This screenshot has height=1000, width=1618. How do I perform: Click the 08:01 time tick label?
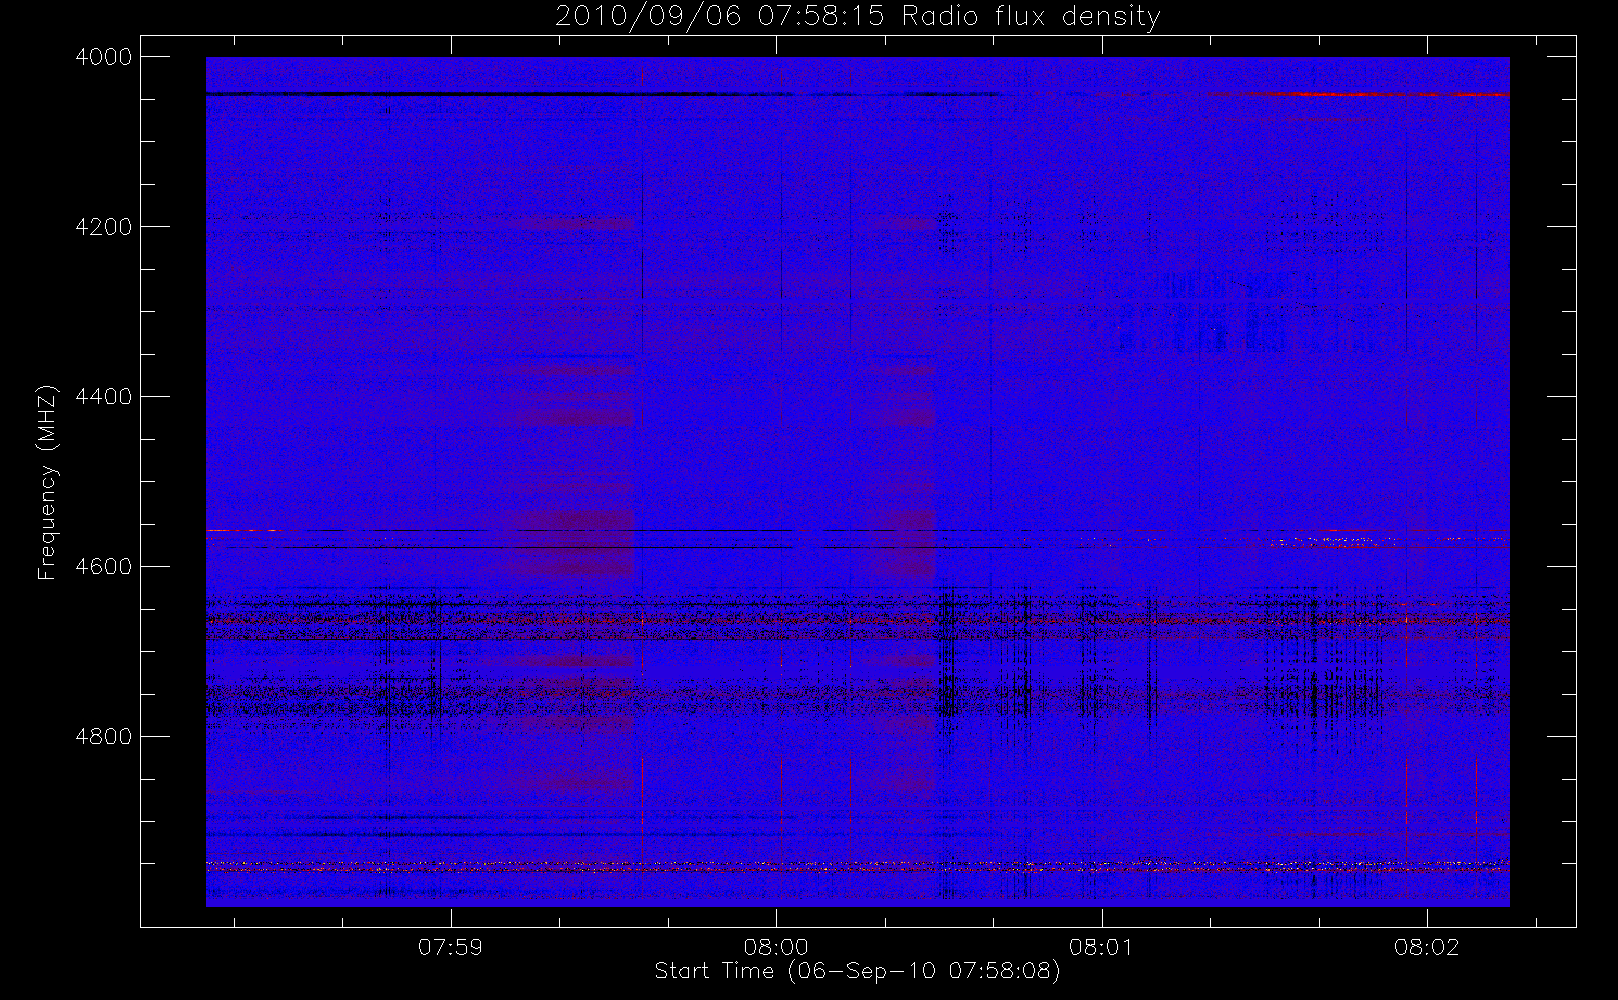pos(1101,947)
